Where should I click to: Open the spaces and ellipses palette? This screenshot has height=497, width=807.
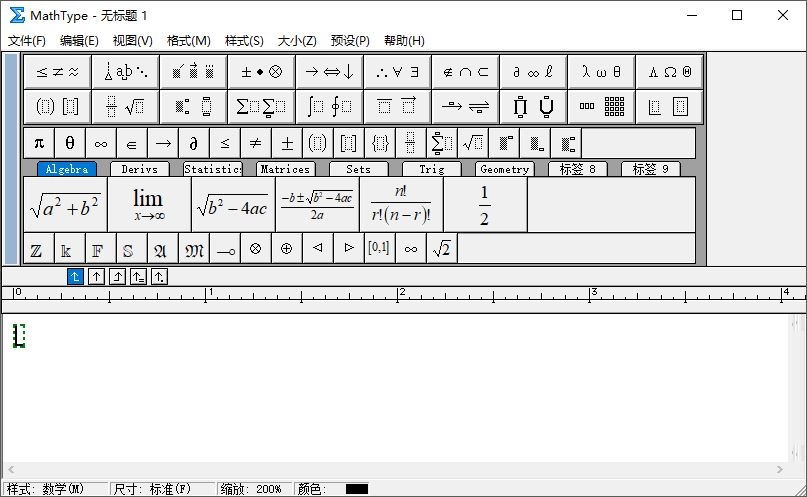(126, 72)
